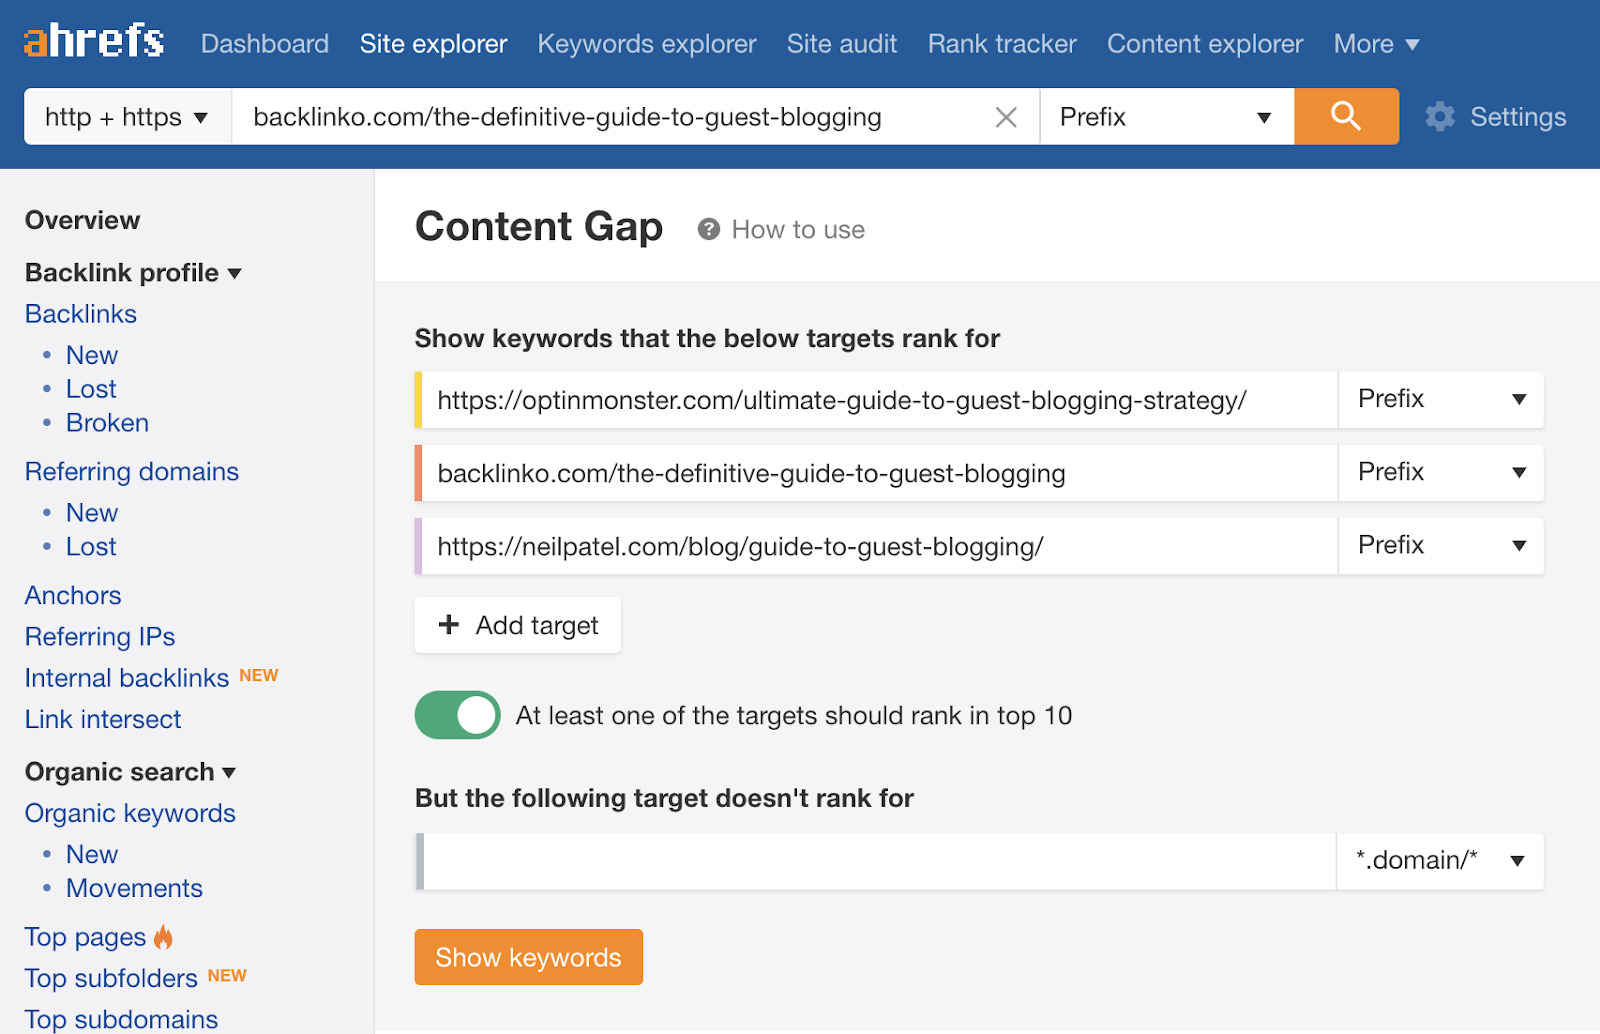The height and width of the screenshot is (1034, 1600).
Task: Switch to Keywords explorer
Action: (x=646, y=43)
